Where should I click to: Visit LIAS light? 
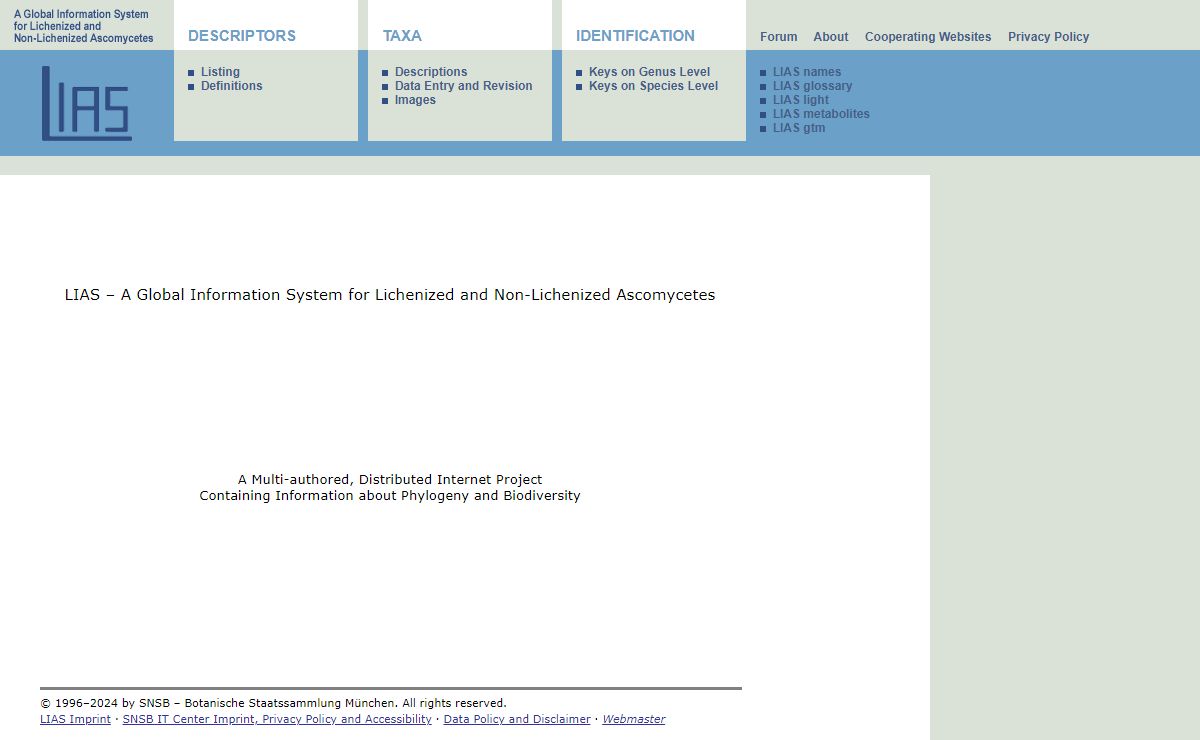[801, 100]
